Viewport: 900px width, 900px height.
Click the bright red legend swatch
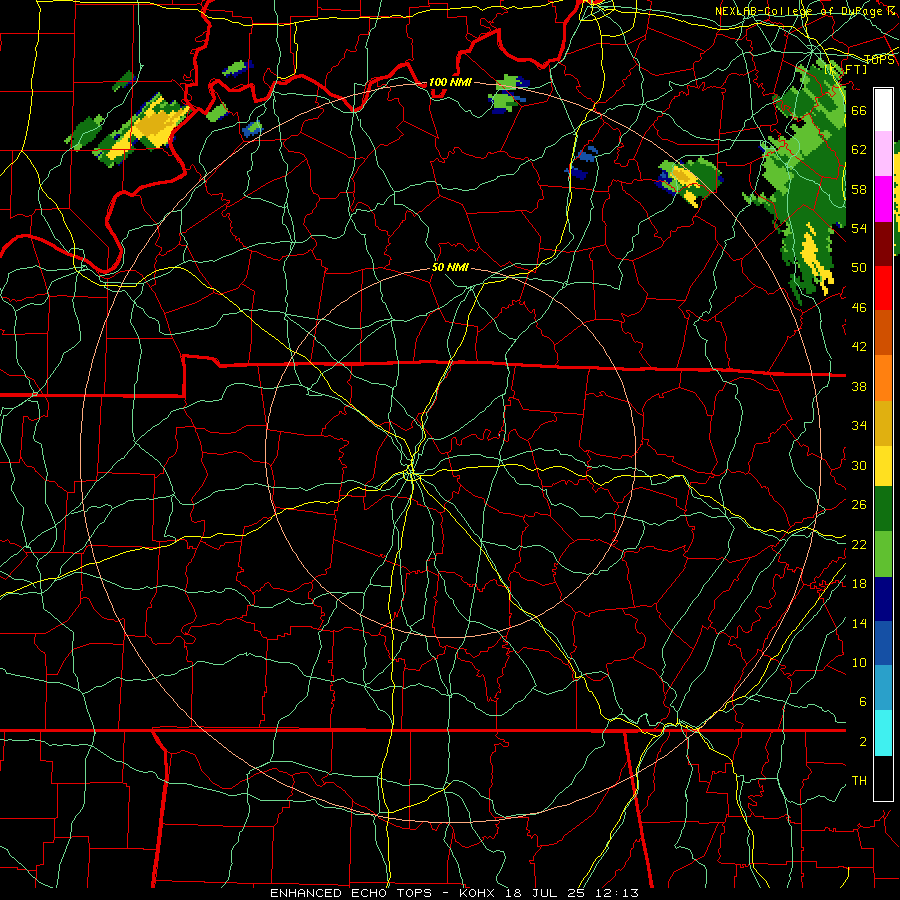coord(883,288)
